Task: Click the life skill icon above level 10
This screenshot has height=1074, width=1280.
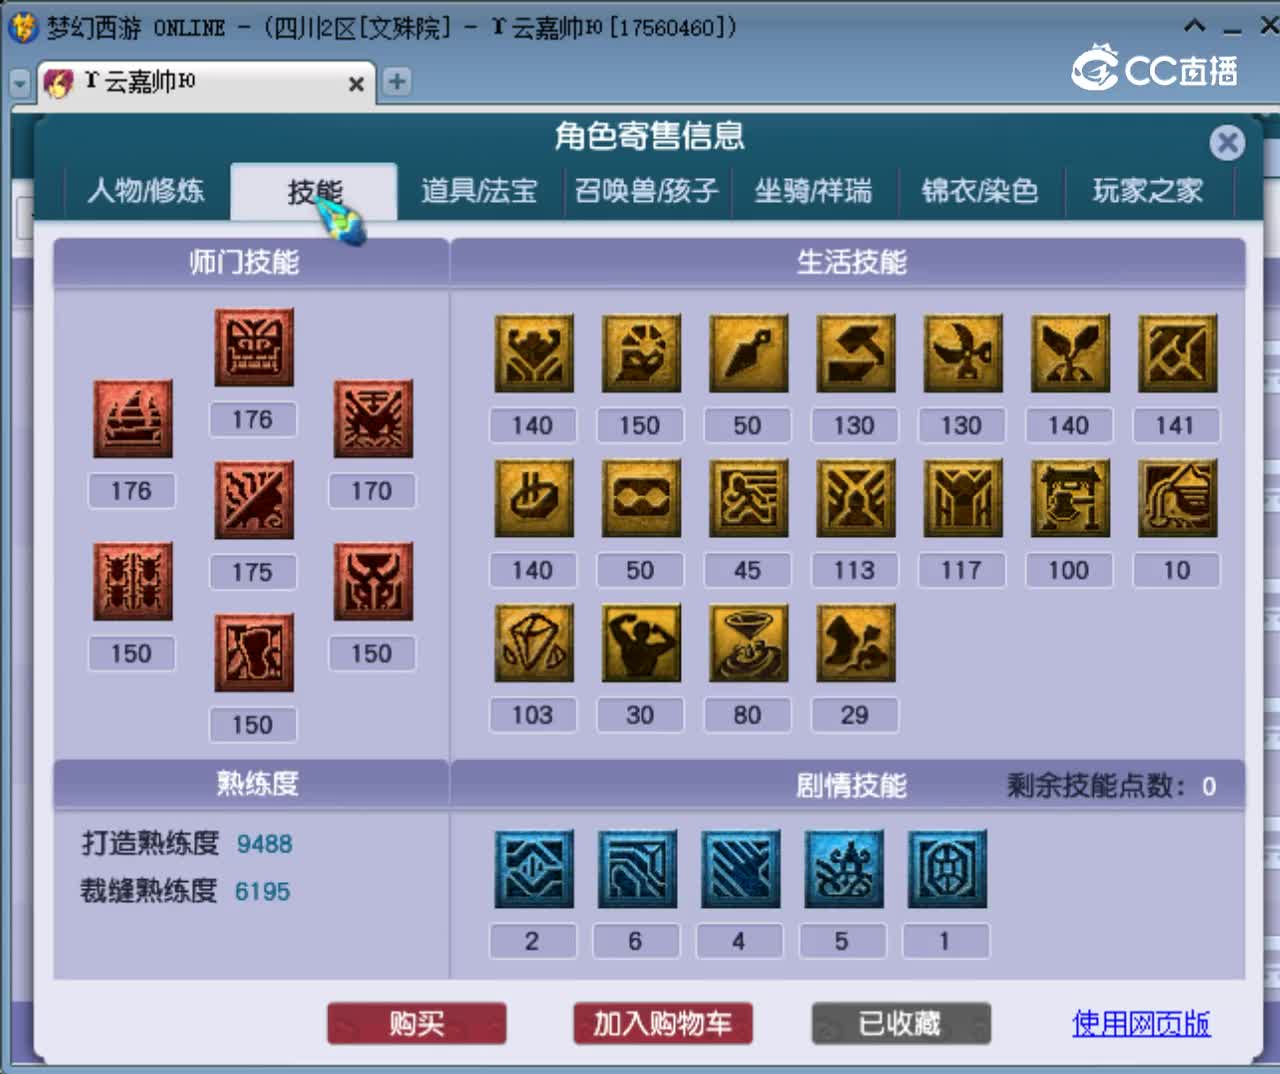Action: (x=1177, y=498)
